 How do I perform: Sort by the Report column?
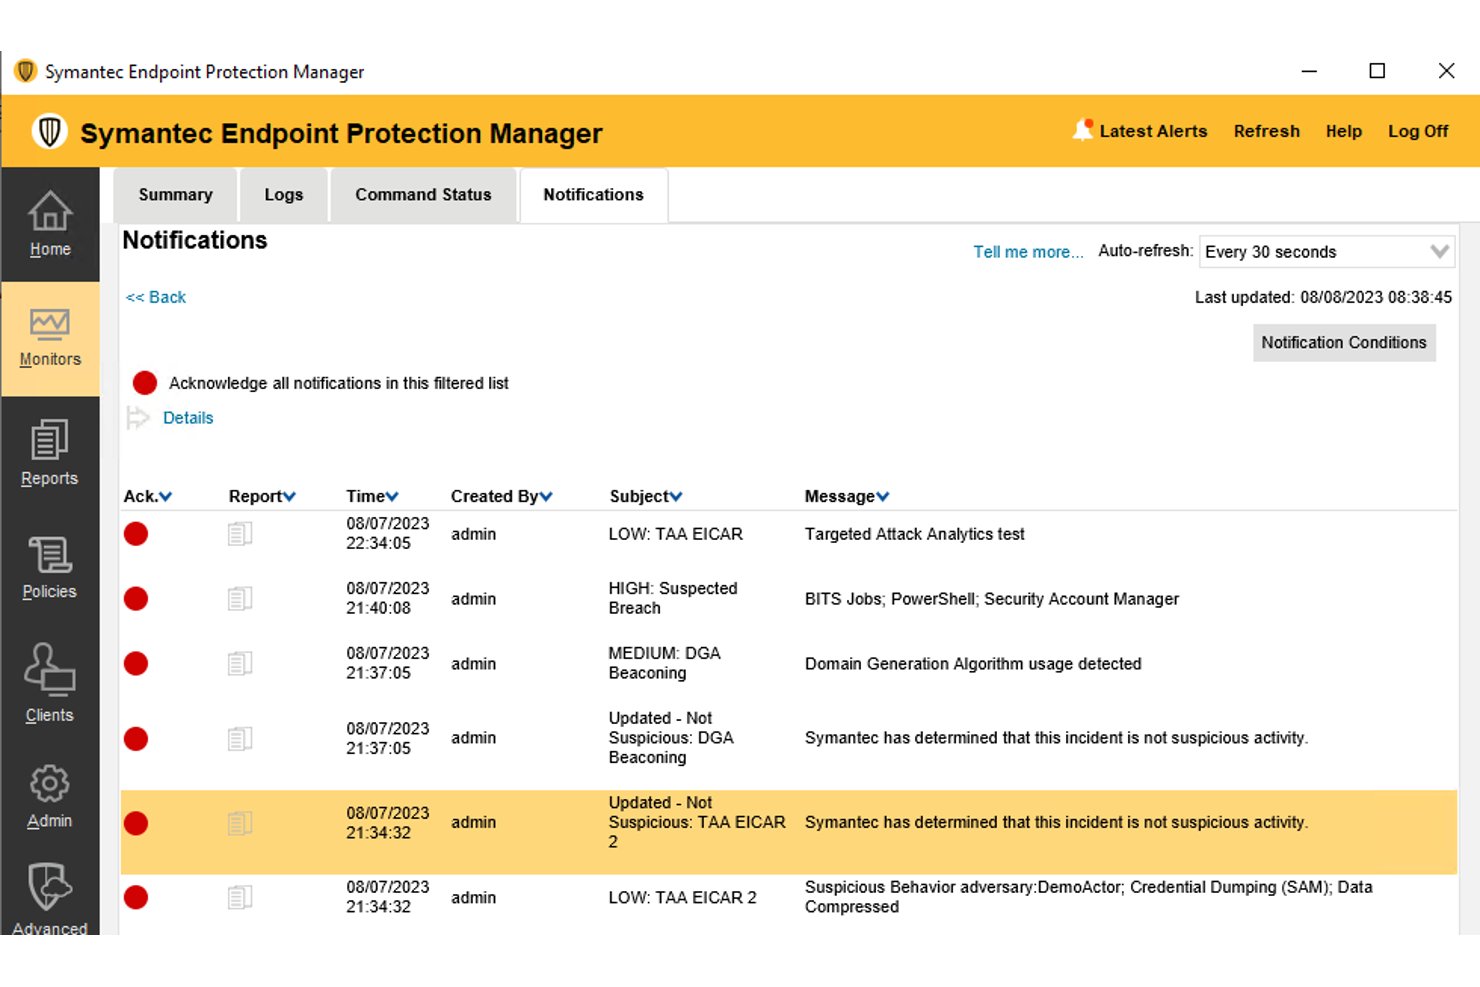pyautogui.click(x=262, y=496)
